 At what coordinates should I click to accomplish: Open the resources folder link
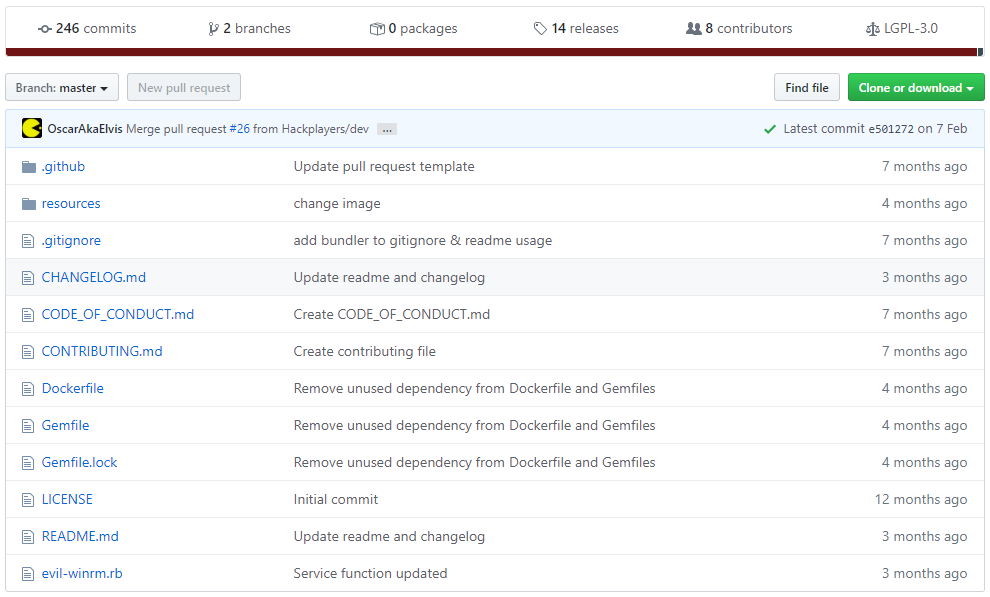71,204
